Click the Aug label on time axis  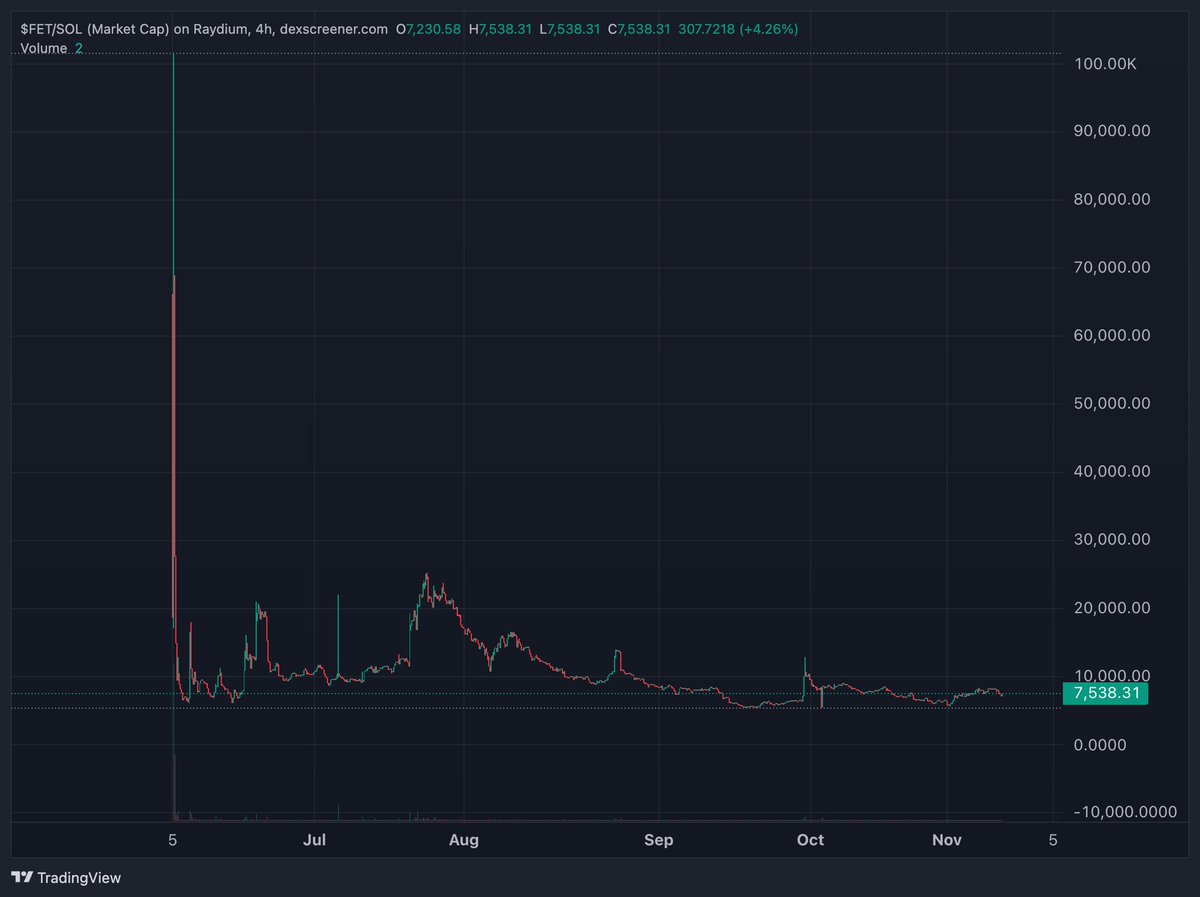point(463,840)
